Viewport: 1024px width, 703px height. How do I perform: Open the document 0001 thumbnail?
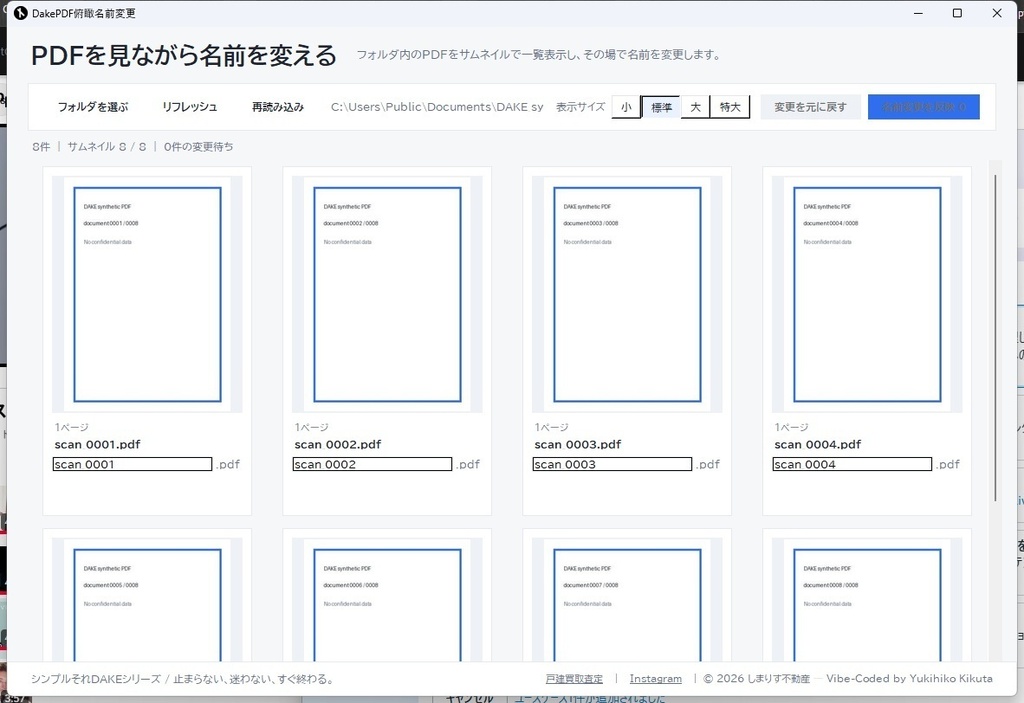[x=147, y=294]
